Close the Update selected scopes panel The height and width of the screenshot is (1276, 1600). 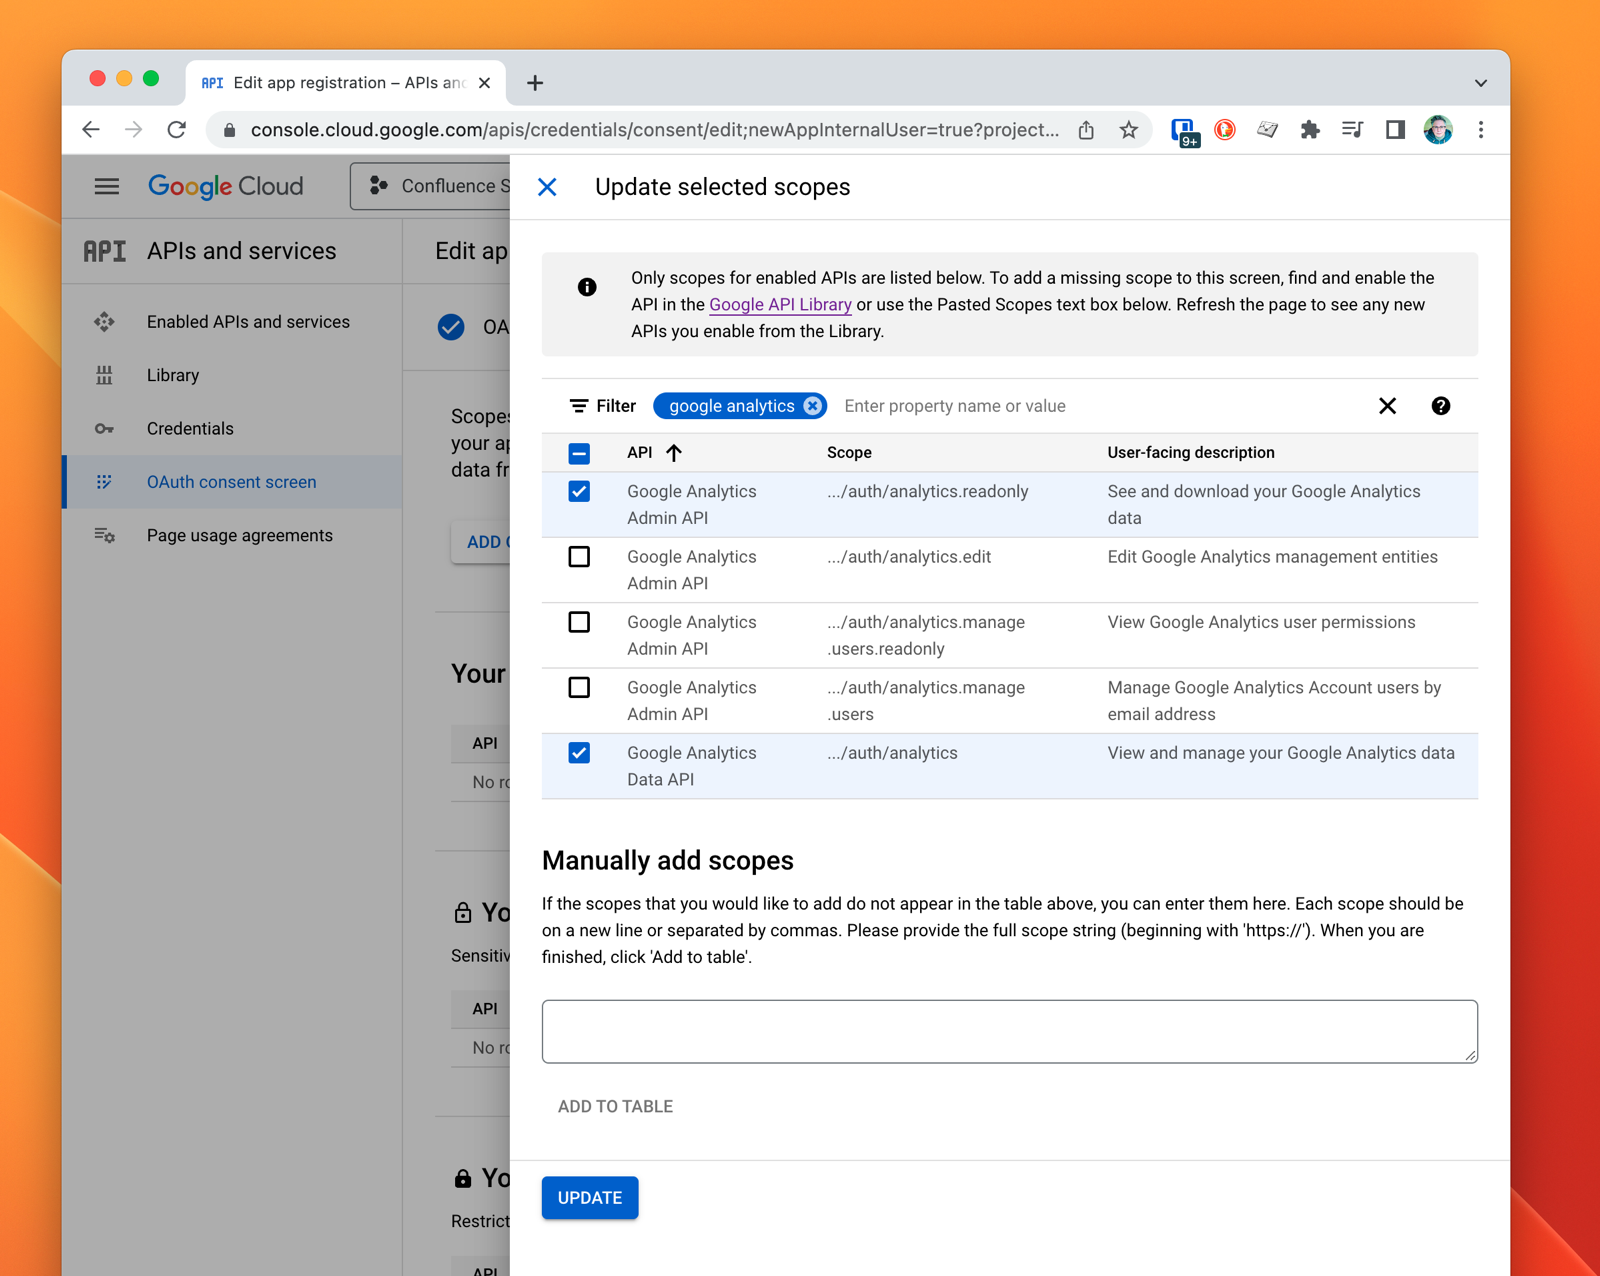547,187
